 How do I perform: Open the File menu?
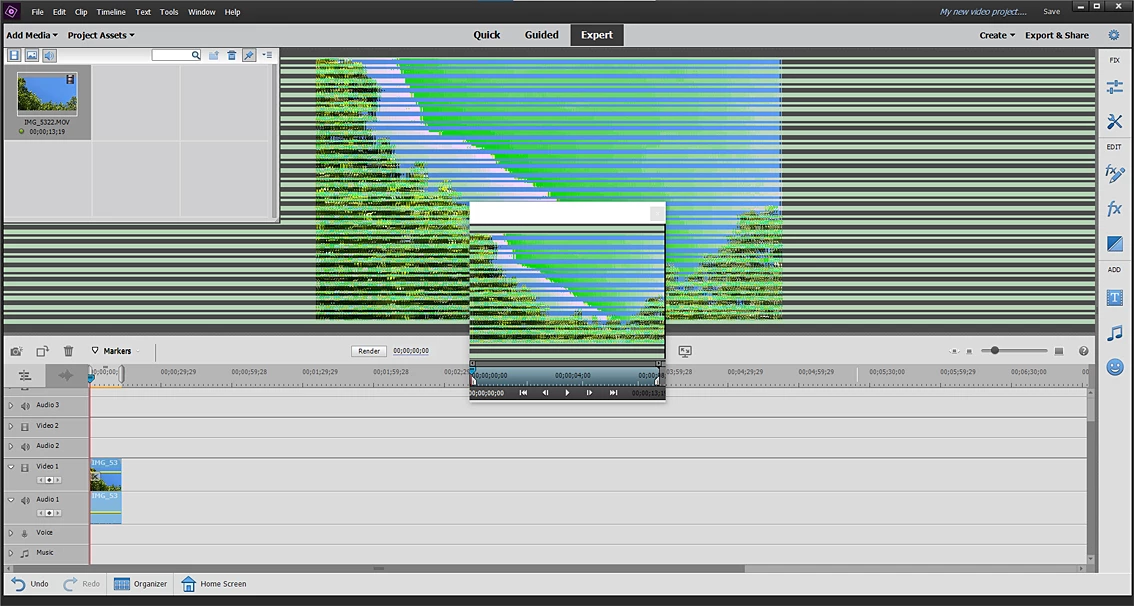[x=38, y=12]
